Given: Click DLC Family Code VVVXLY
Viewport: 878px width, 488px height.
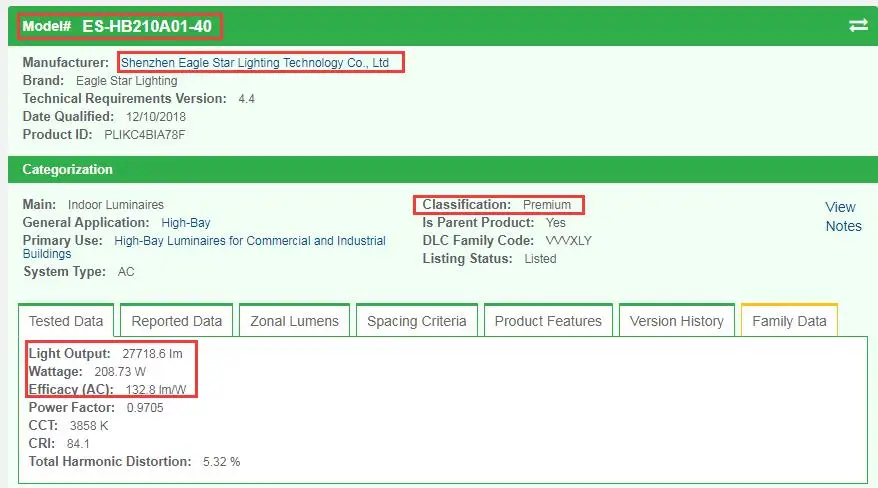Looking at the screenshot, I should click(568, 241).
